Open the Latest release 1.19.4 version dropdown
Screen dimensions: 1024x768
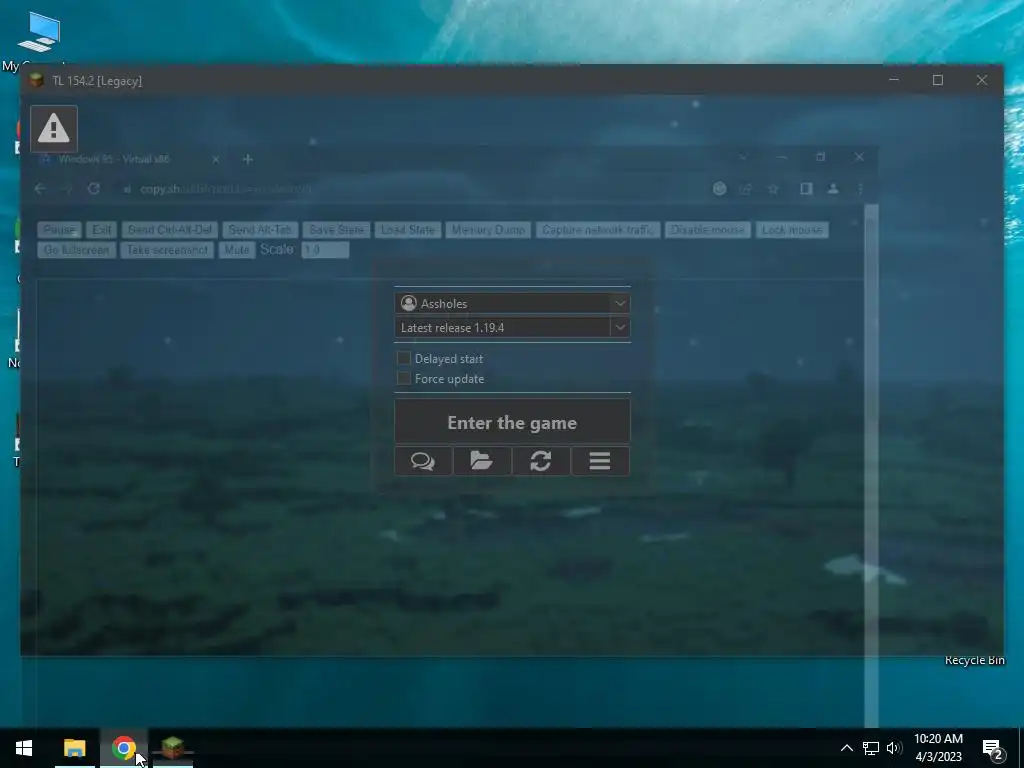click(512, 327)
